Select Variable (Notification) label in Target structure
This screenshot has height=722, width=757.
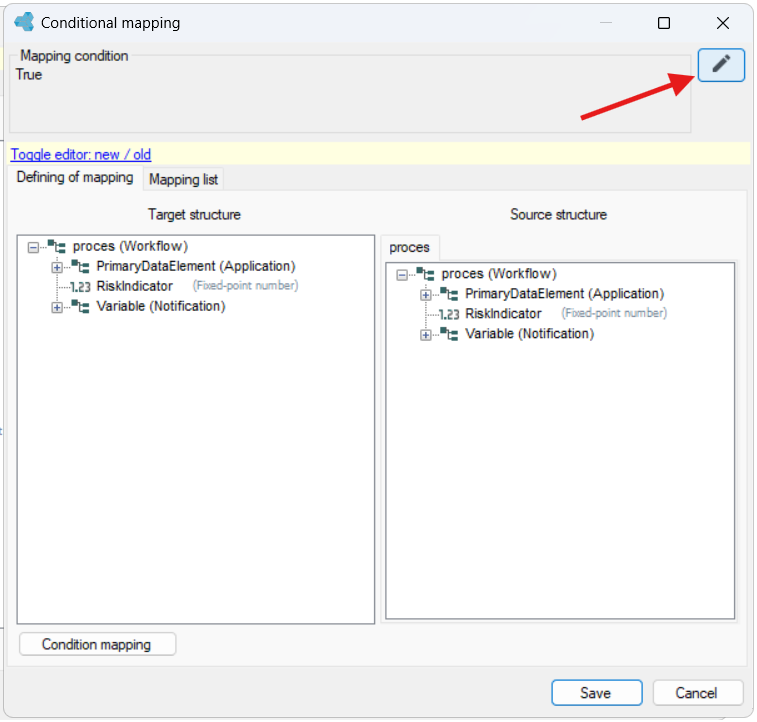[161, 306]
